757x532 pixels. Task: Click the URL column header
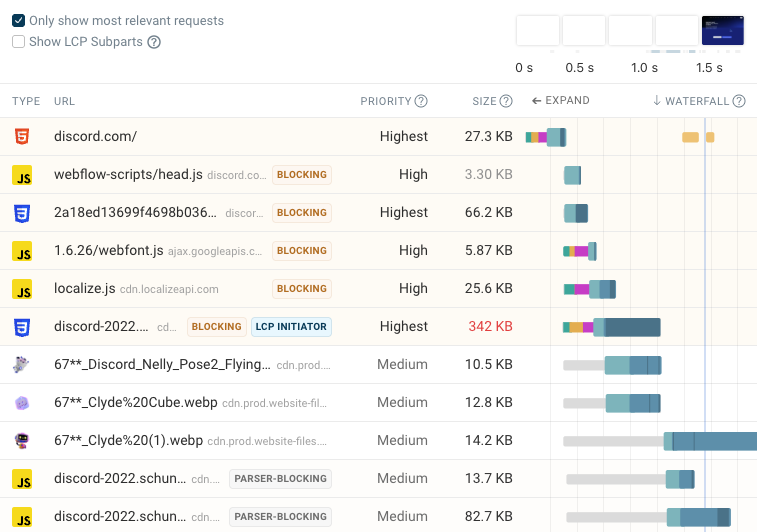pyautogui.click(x=64, y=101)
